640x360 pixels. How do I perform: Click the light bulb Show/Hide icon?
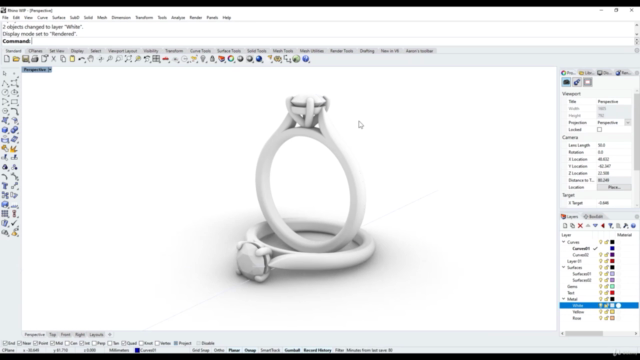click(x=203, y=59)
